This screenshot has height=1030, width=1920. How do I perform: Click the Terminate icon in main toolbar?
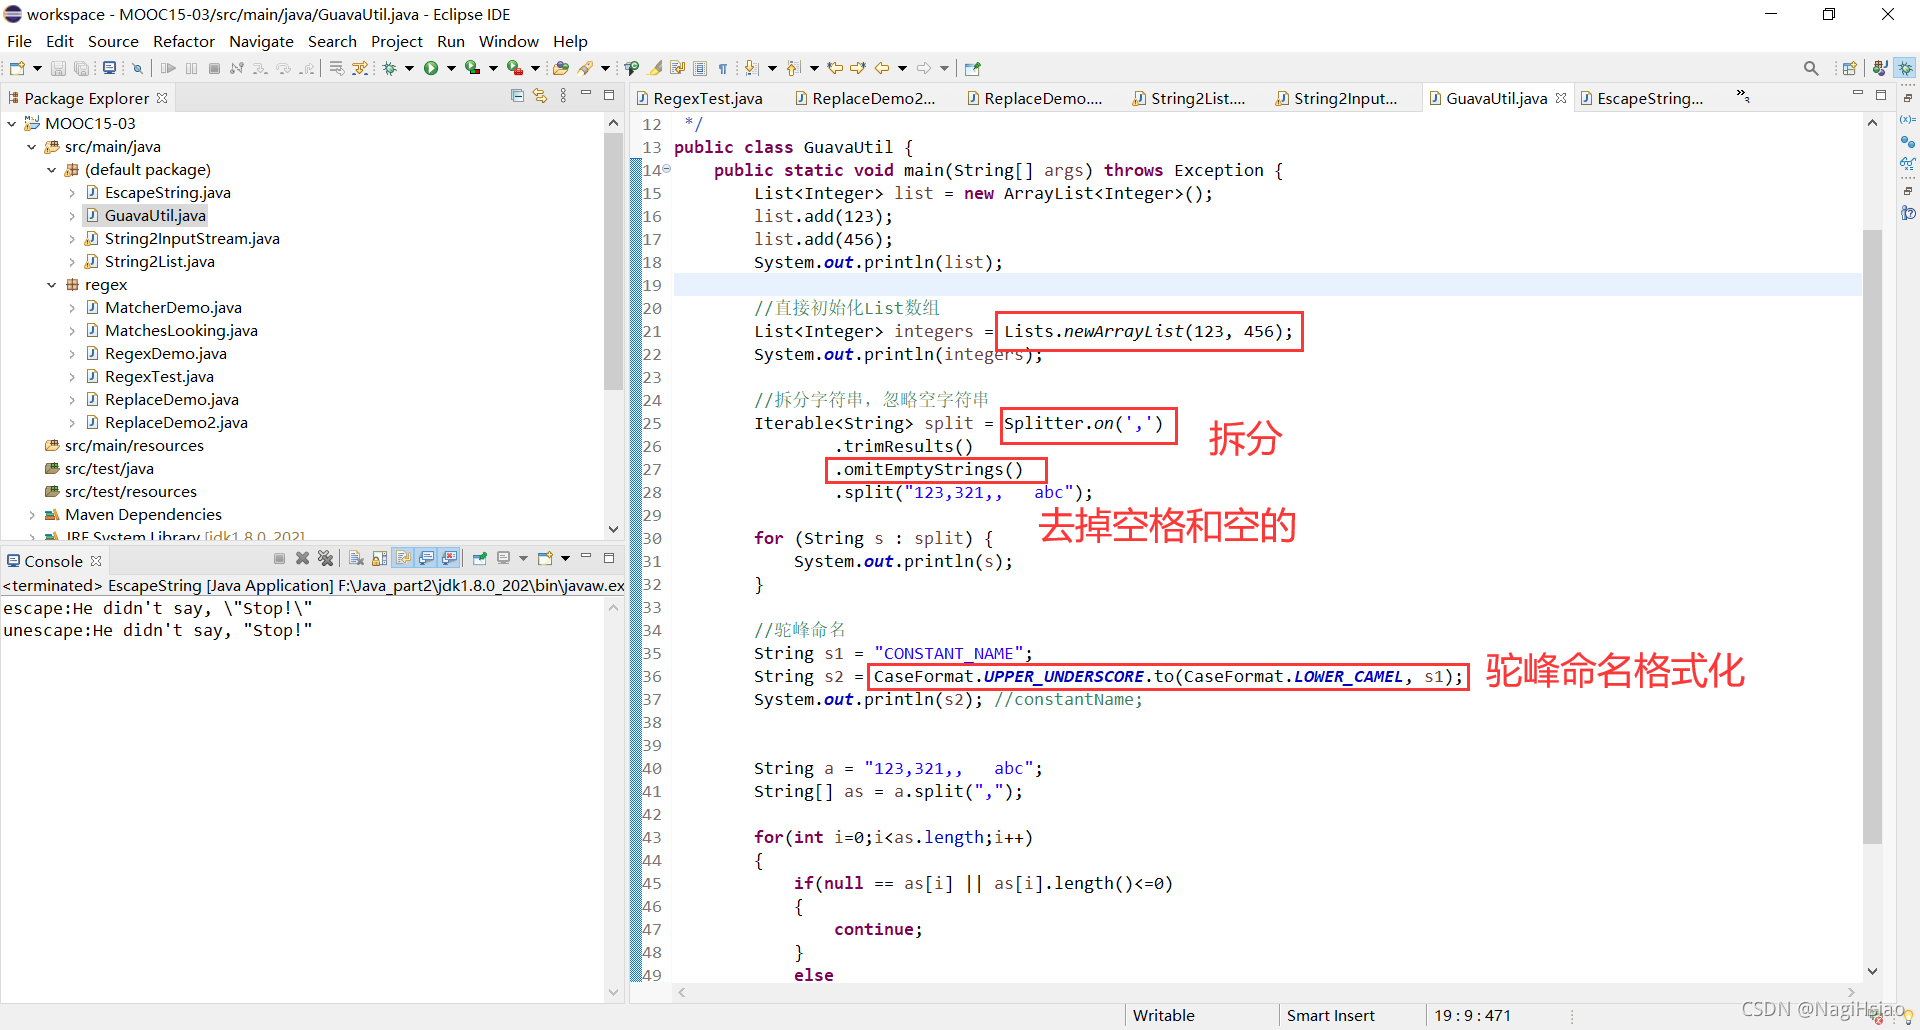click(x=214, y=68)
